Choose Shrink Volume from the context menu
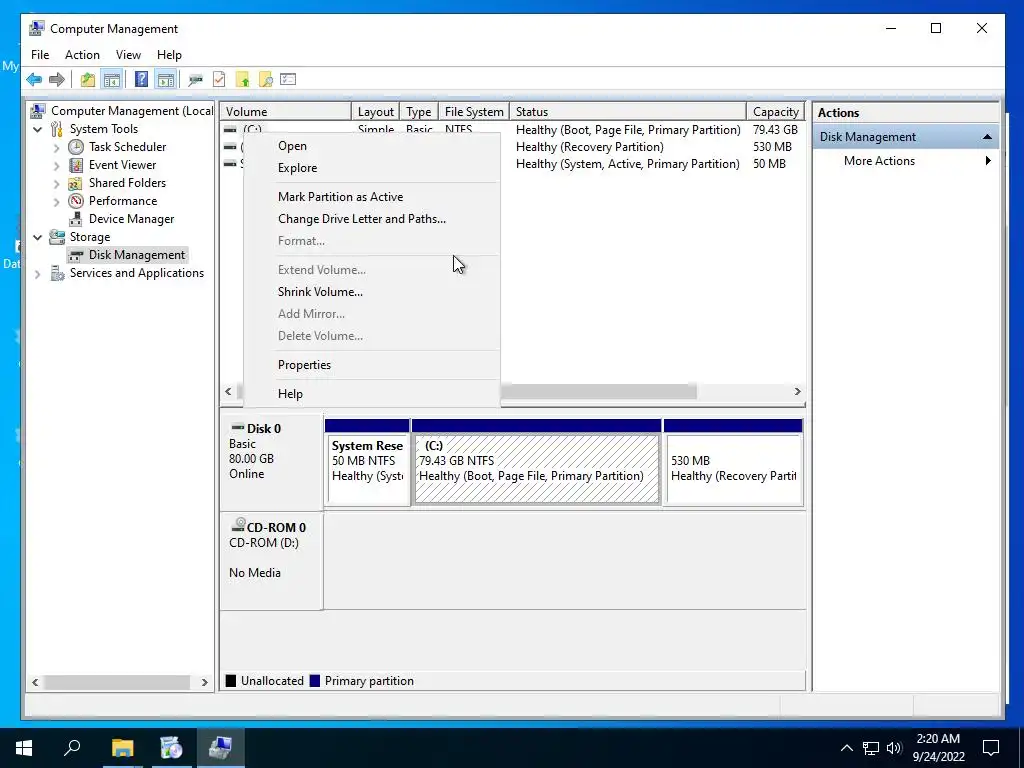1024x768 pixels. tap(371, 292)
